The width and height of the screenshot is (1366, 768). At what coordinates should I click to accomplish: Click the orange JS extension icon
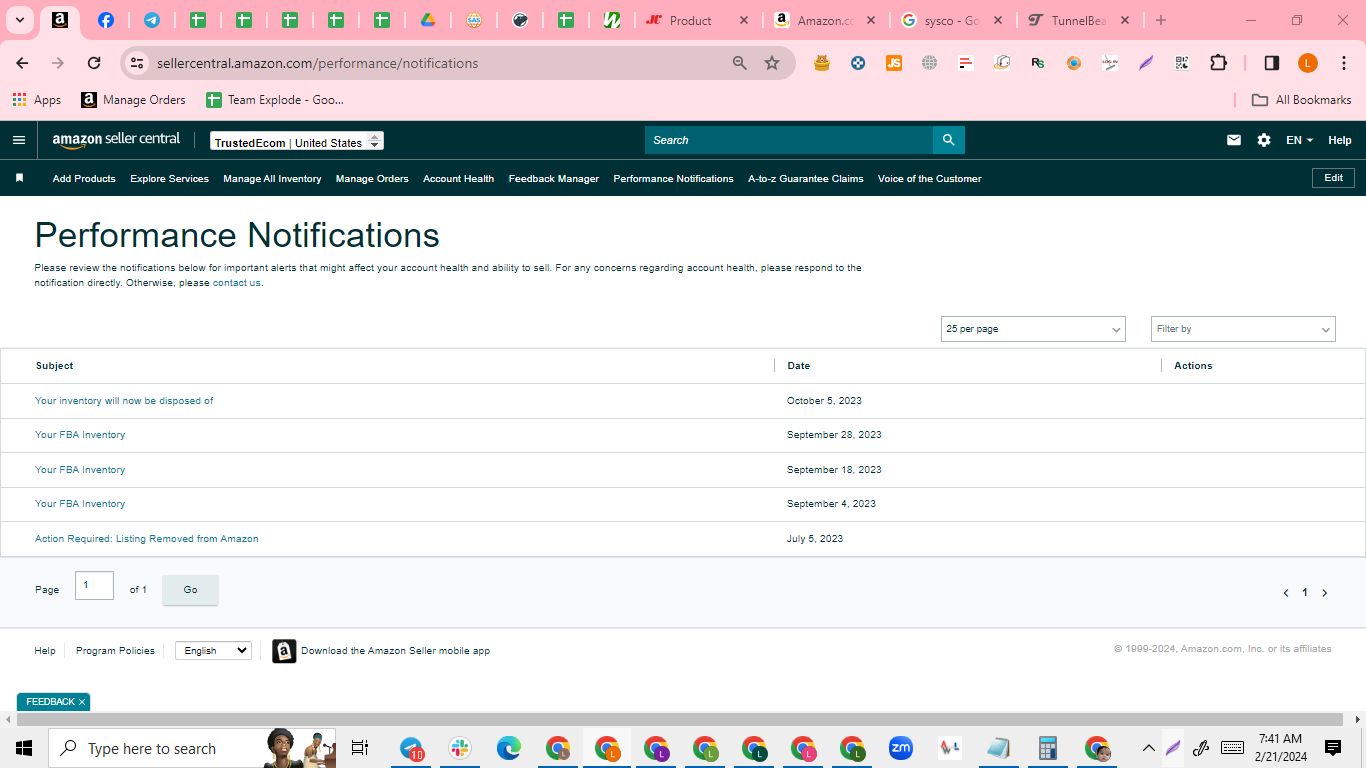(x=894, y=63)
